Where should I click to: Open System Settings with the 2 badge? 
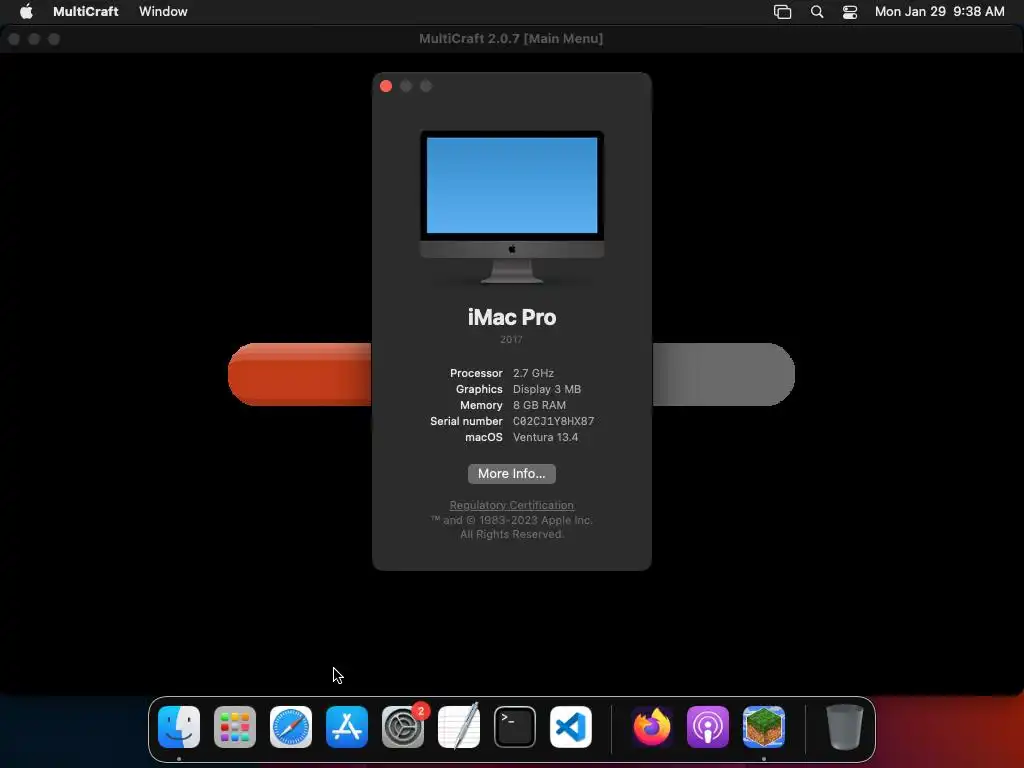[x=403, y=727]
